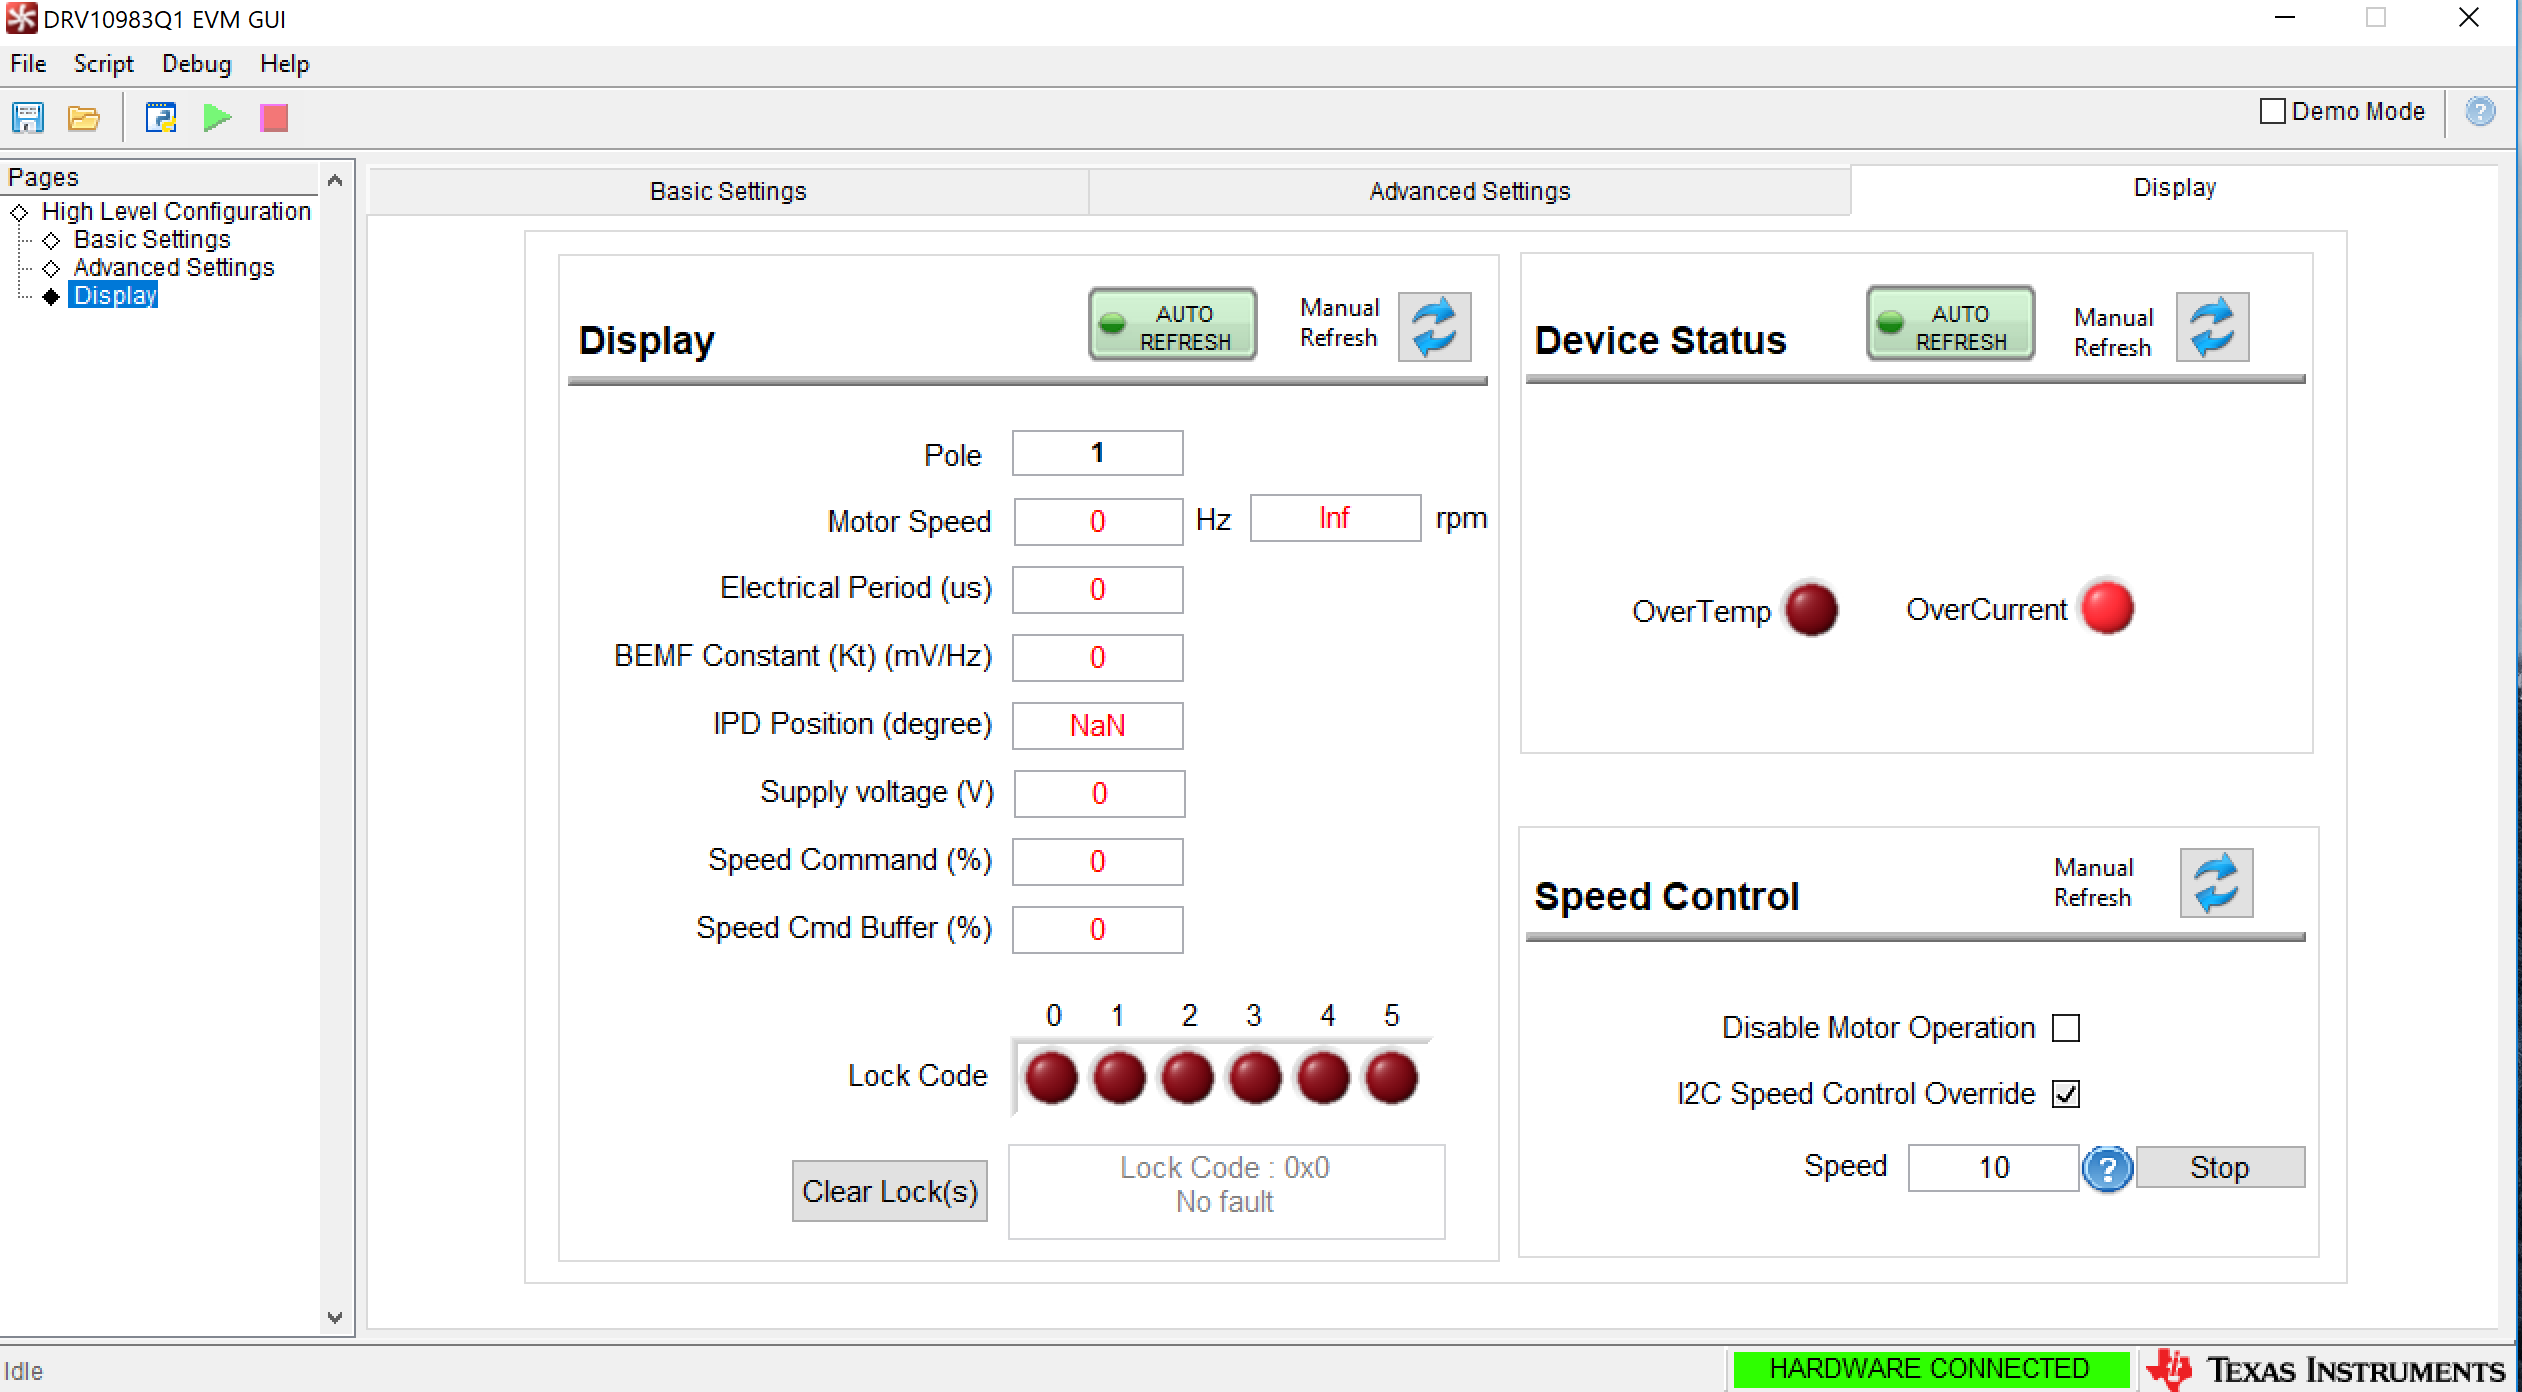
Task: Click the Device Status Manual Refresh icon
Action: pyautogui.click(x=2213, y=327)
